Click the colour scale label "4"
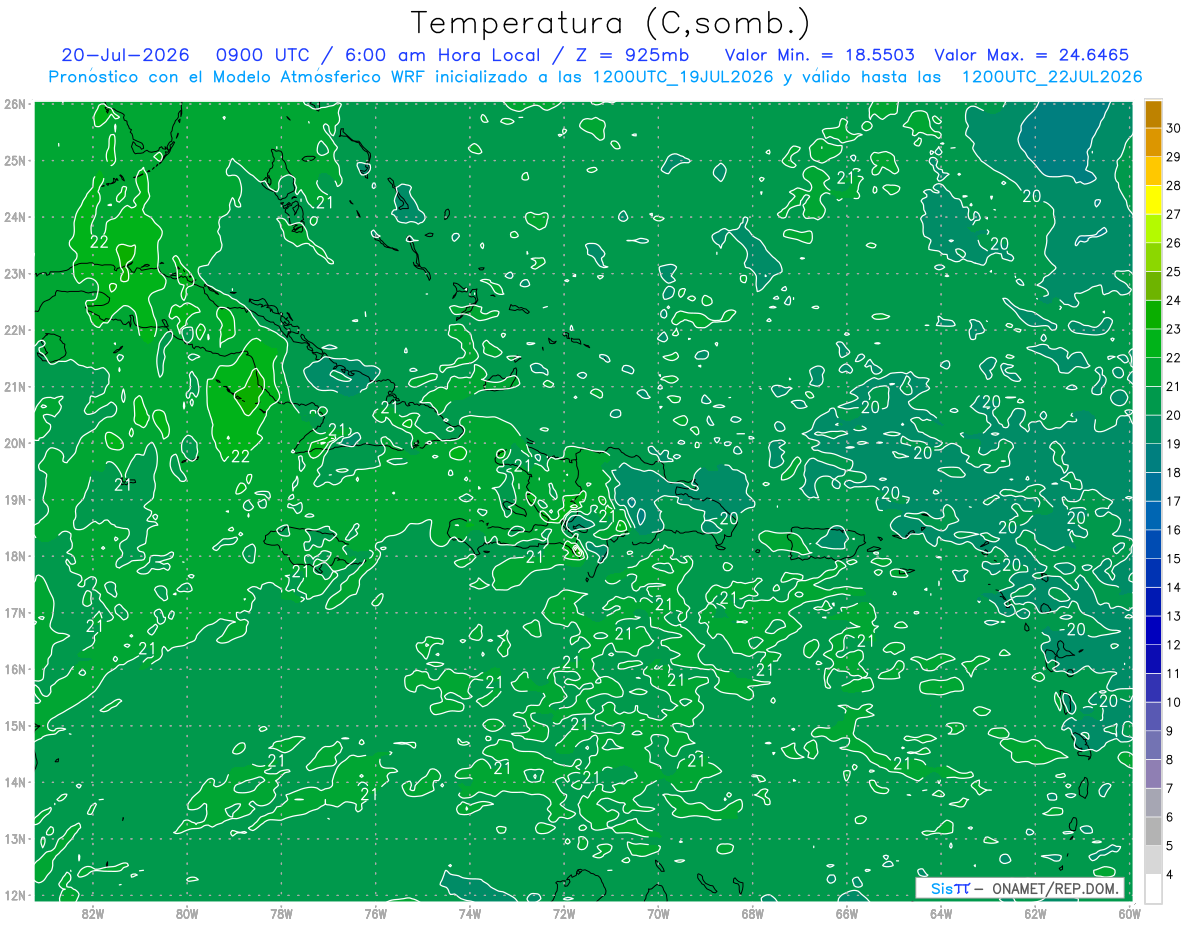Viewport: 1200px width, 927px height. point(1170,876)
